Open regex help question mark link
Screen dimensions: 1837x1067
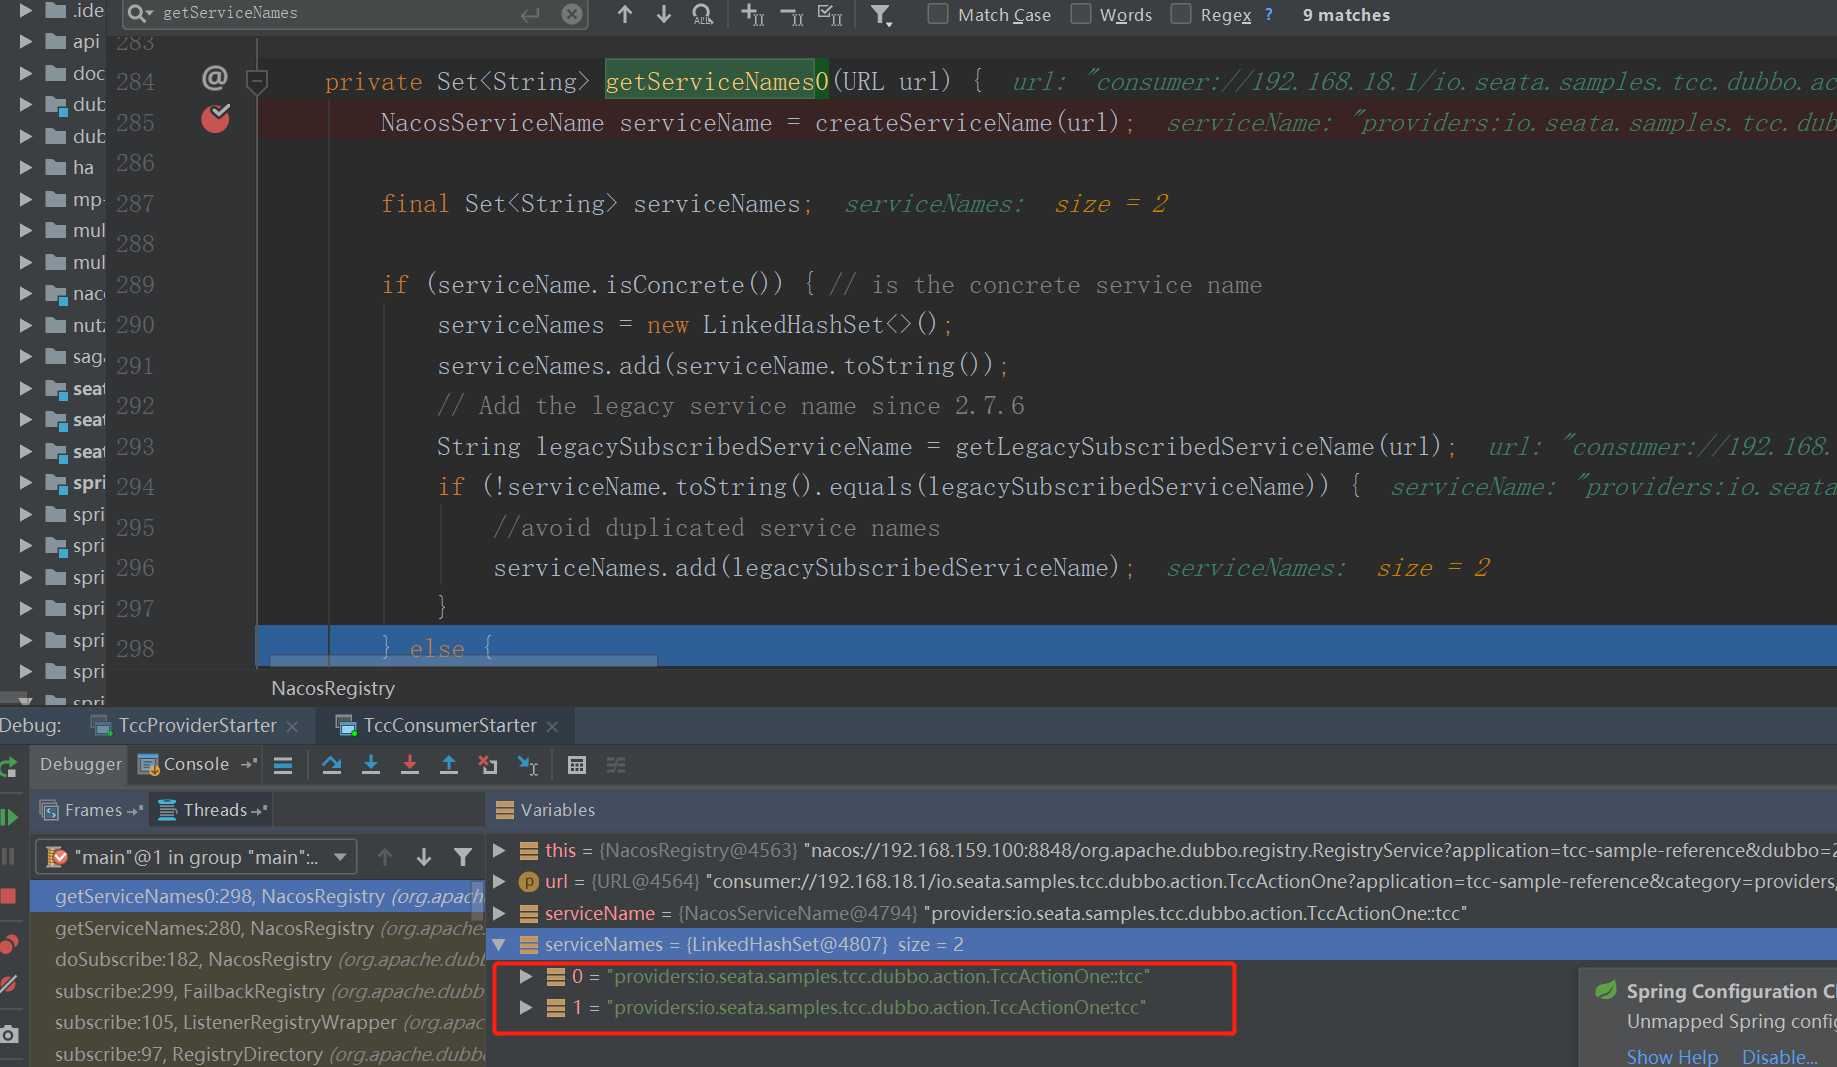pyautogui.click(x=1269, y=14)
